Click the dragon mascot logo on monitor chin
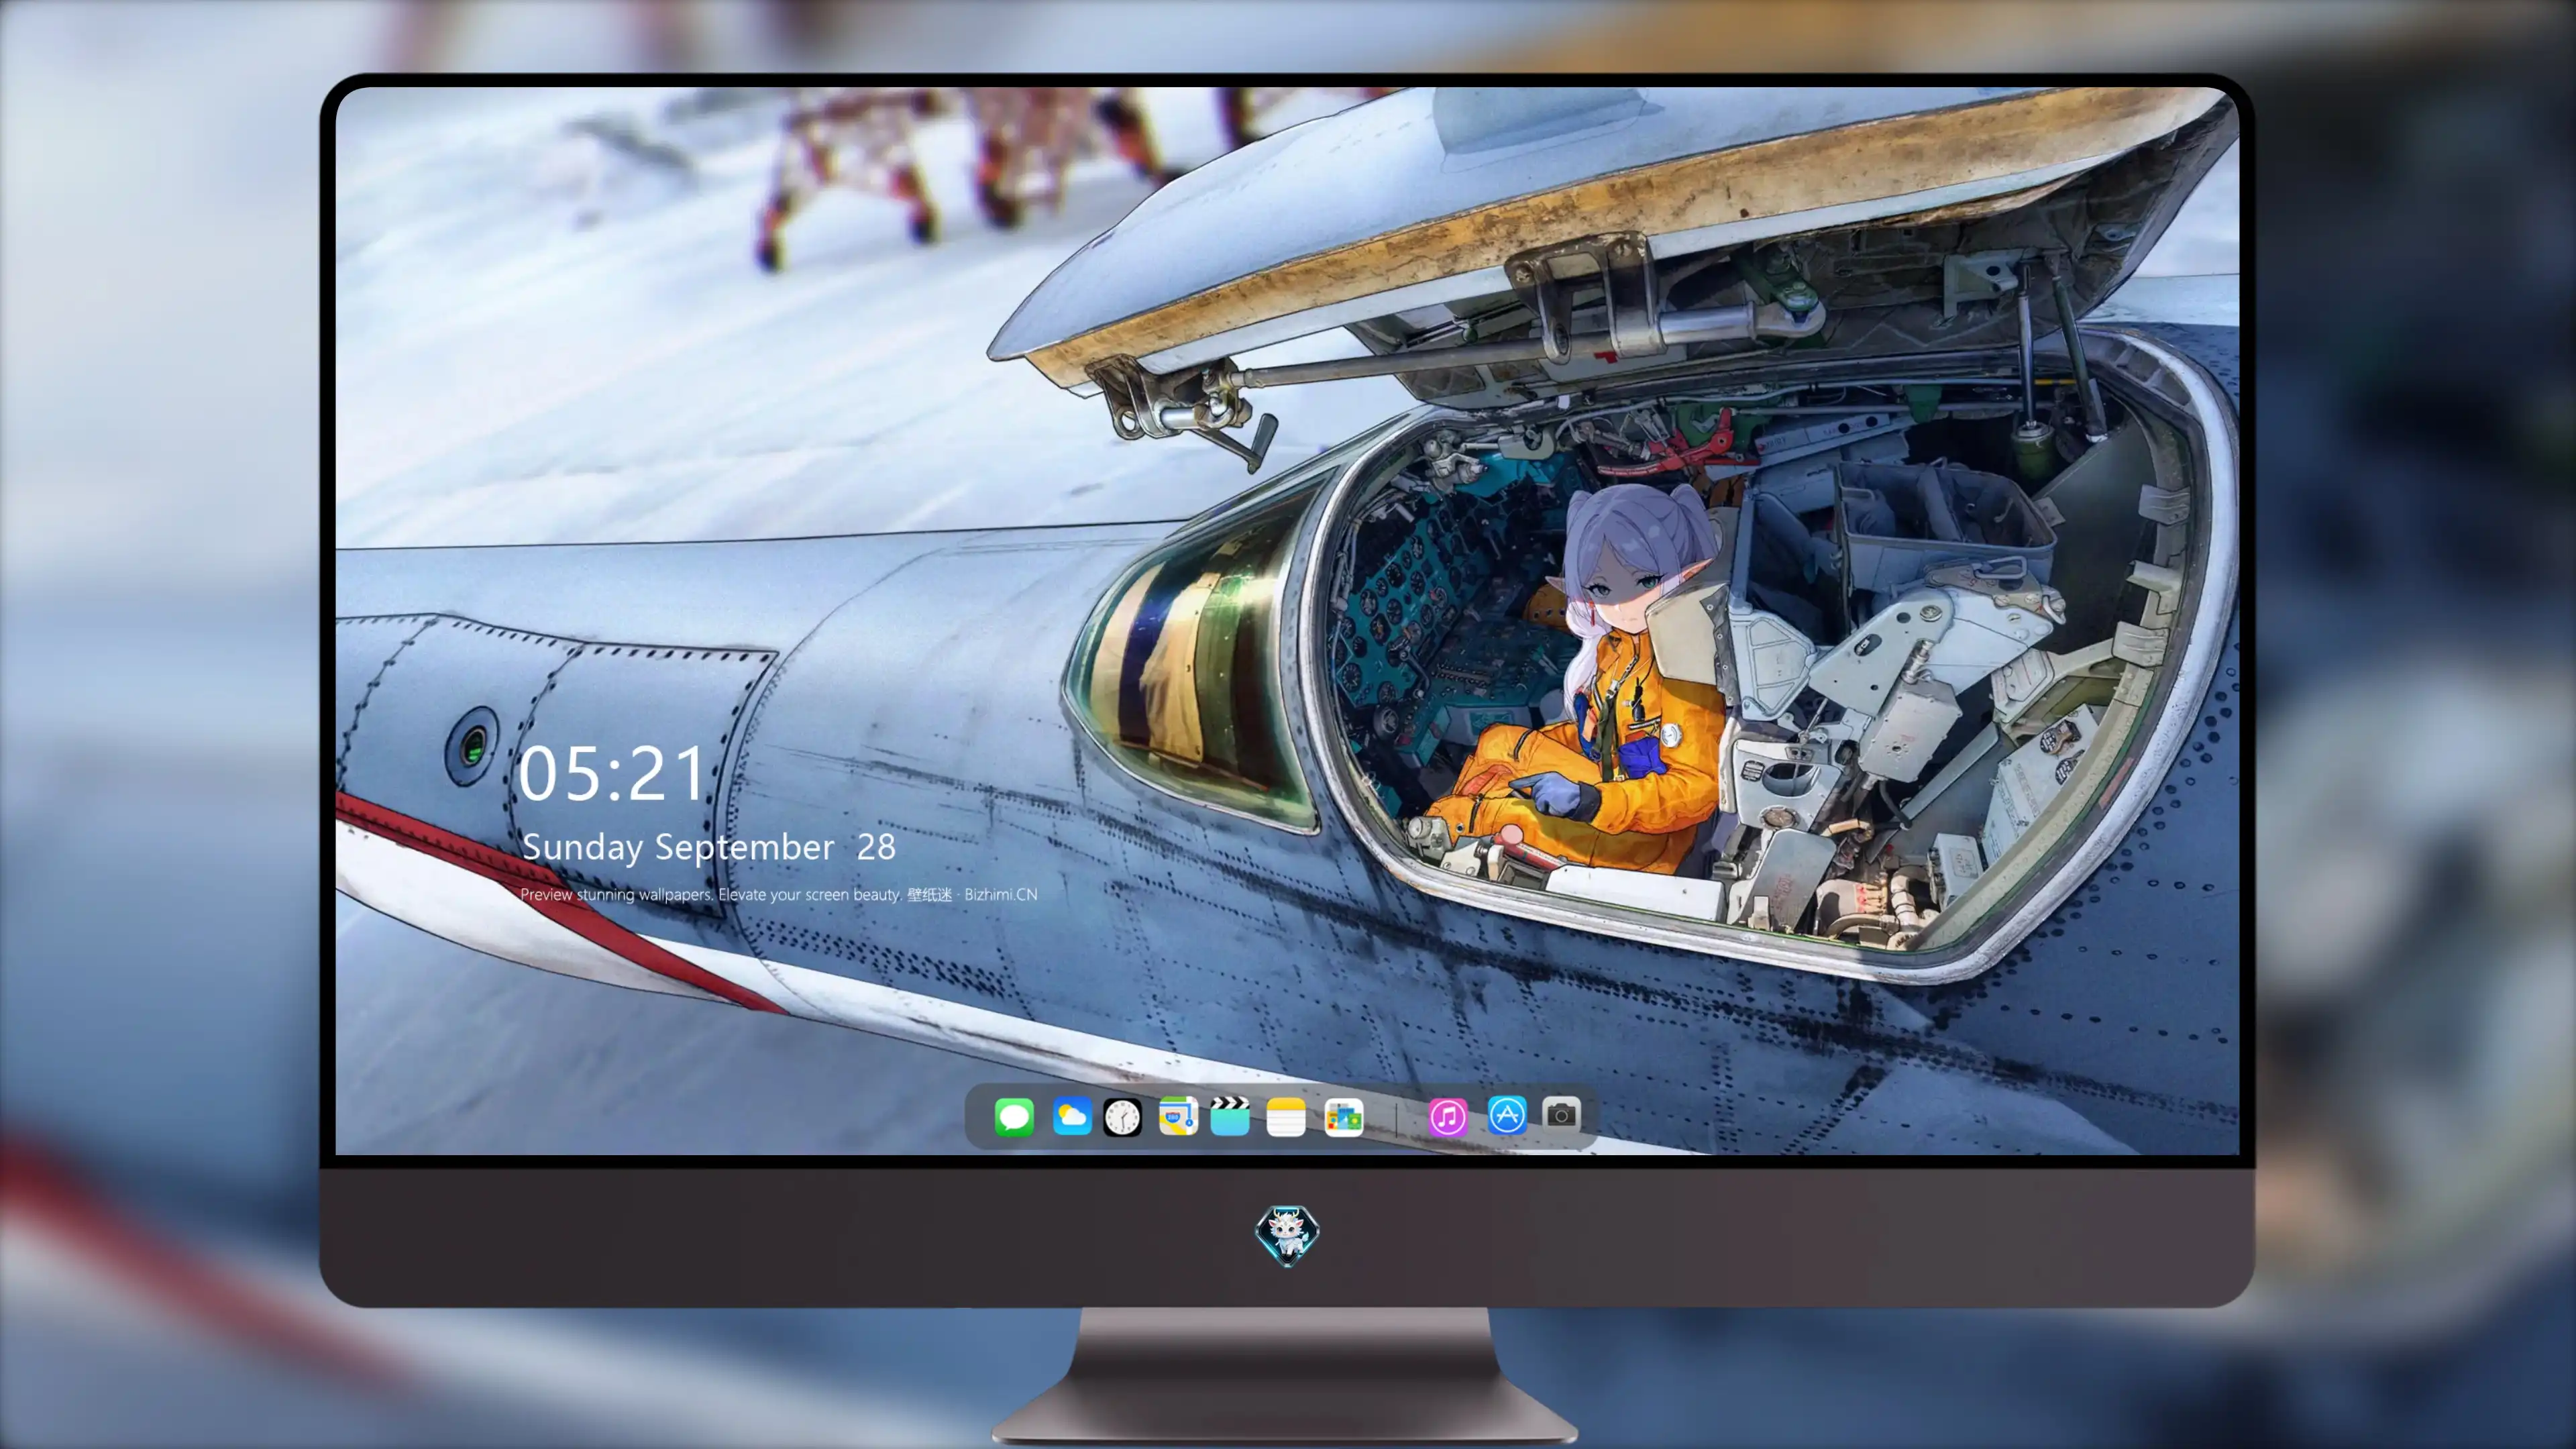Image resolution: width=2576 pixels, height=1449 pixels. point(1287,1235)
